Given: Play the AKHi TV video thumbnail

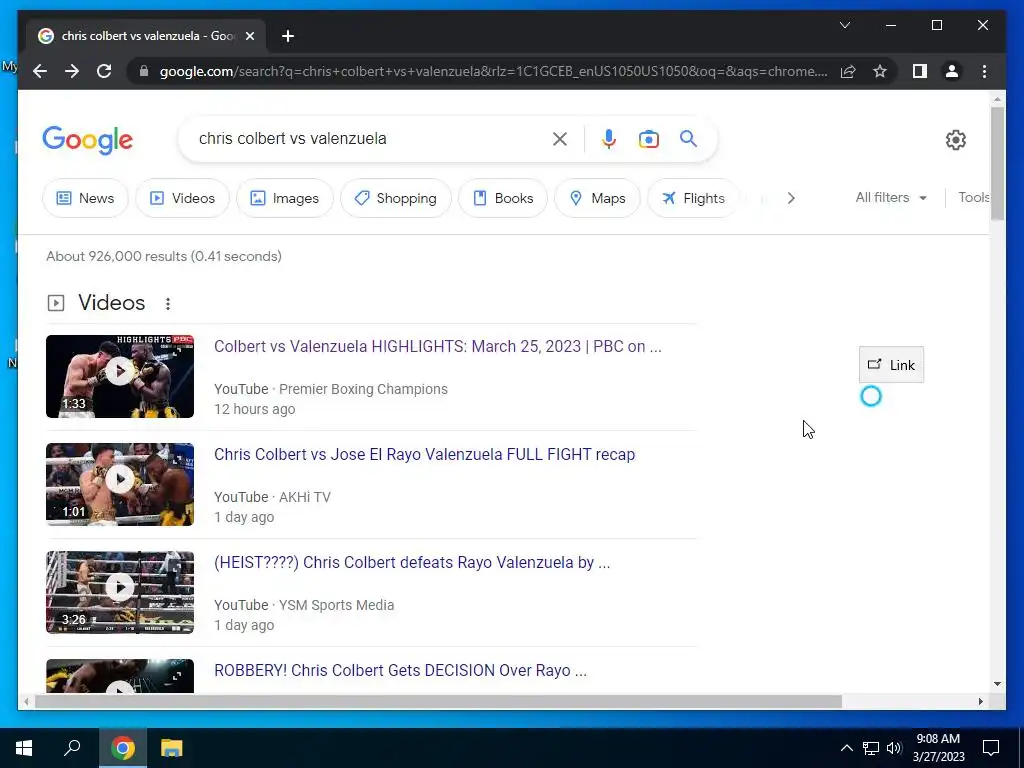Looking at the screenshot, I should click(x=120, y=484).
